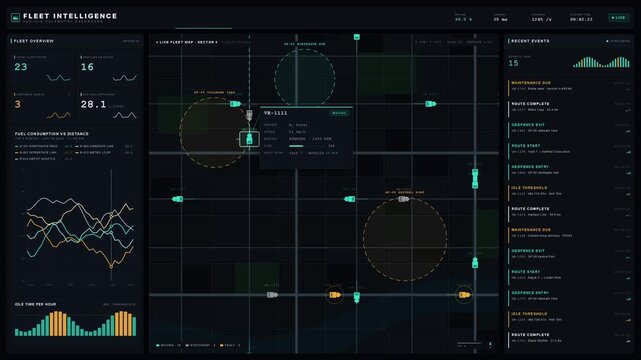The width and height of the screenshot is (641, 360).
Task: Click the Fuel Consumption vs Distance heading
Action: (x=52, y=134)
